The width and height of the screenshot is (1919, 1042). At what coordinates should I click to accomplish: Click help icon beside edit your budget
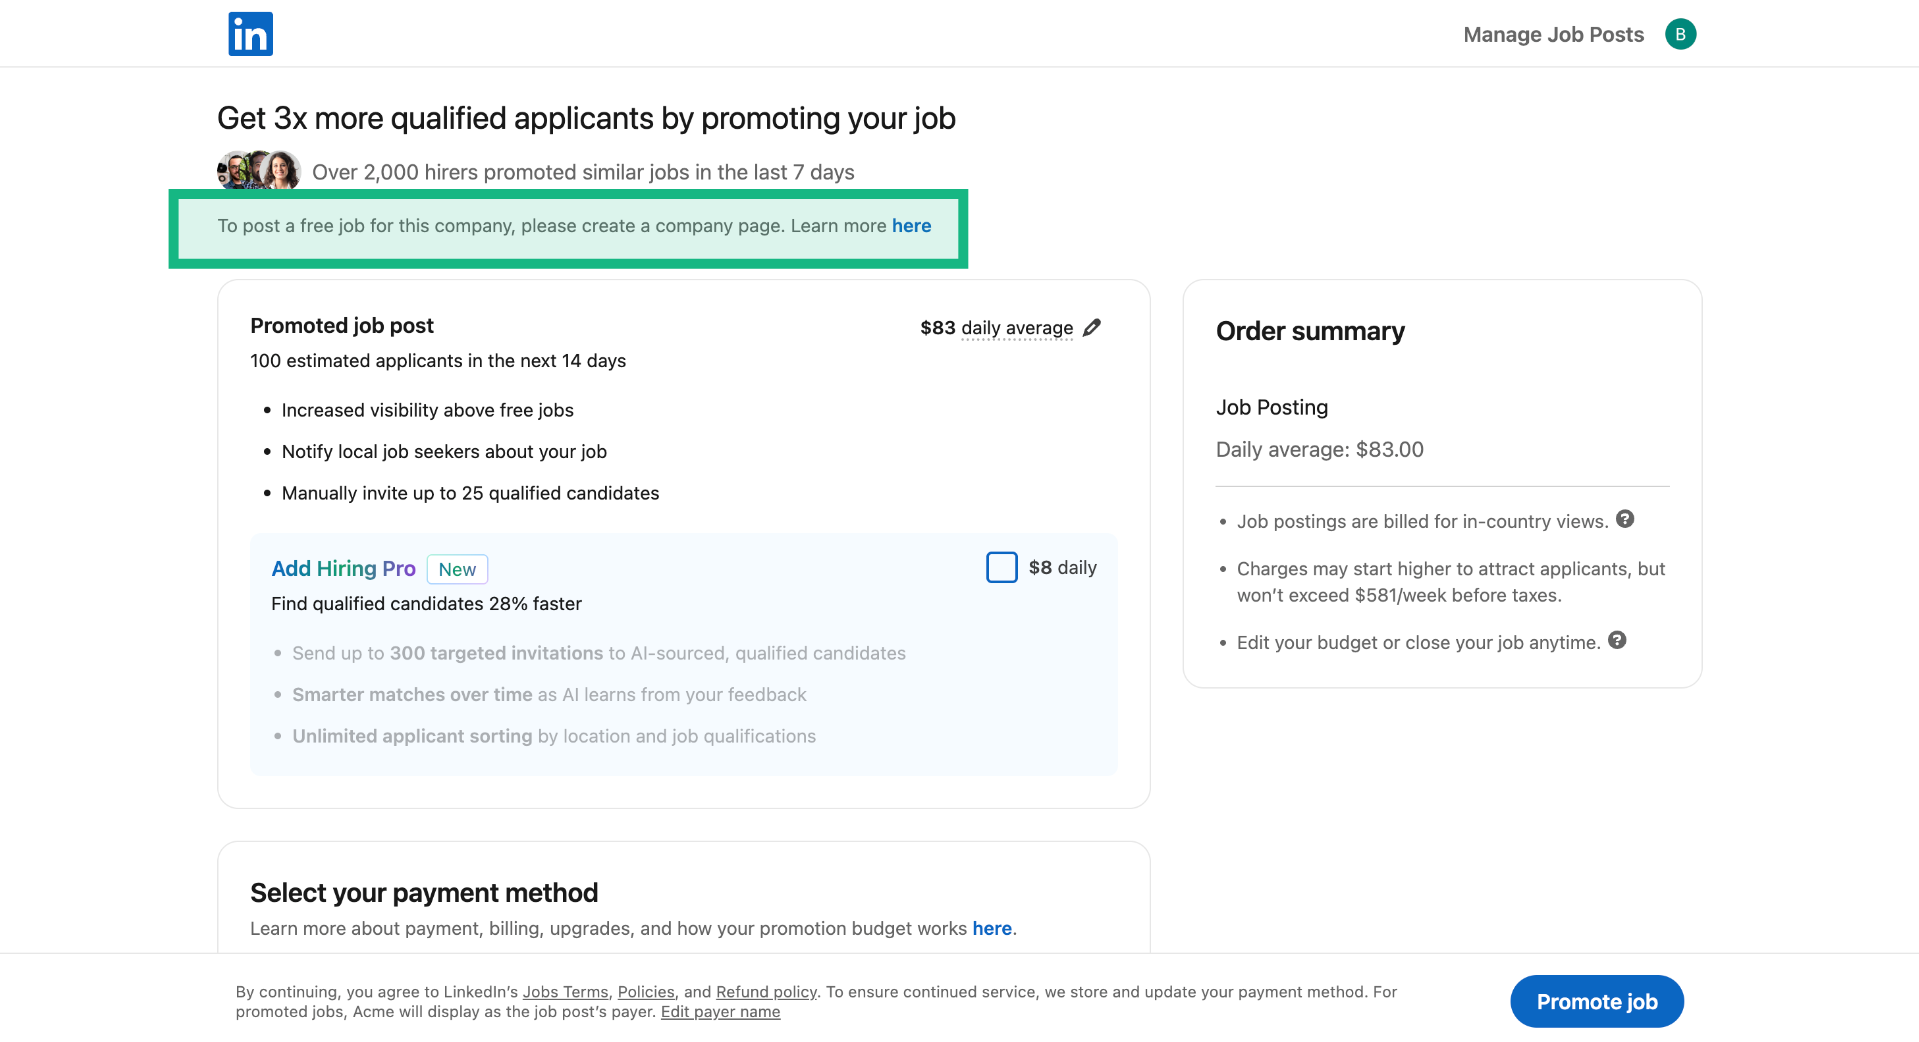(x=1617, y=640)
